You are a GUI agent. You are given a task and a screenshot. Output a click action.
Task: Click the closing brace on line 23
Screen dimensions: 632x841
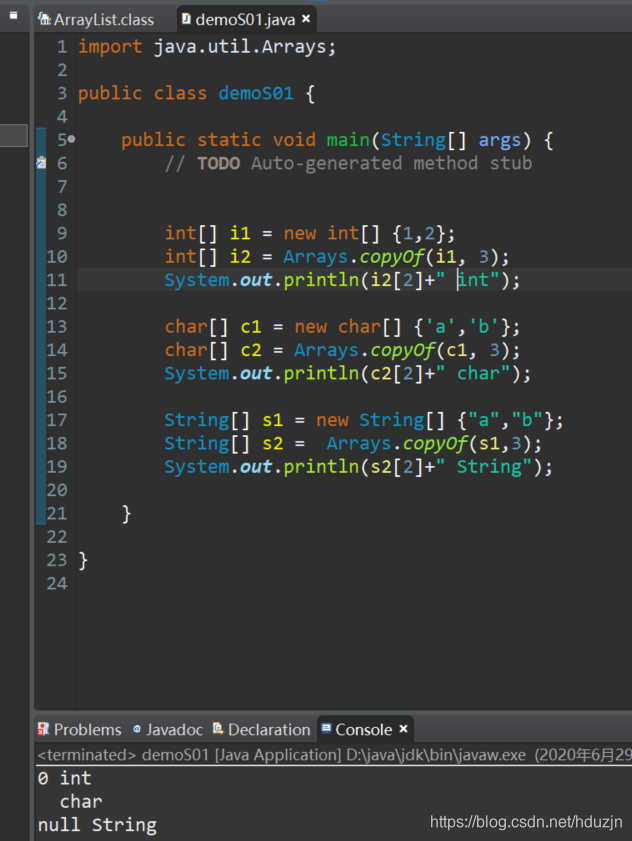pyautogui.click(x=83, y=560)
